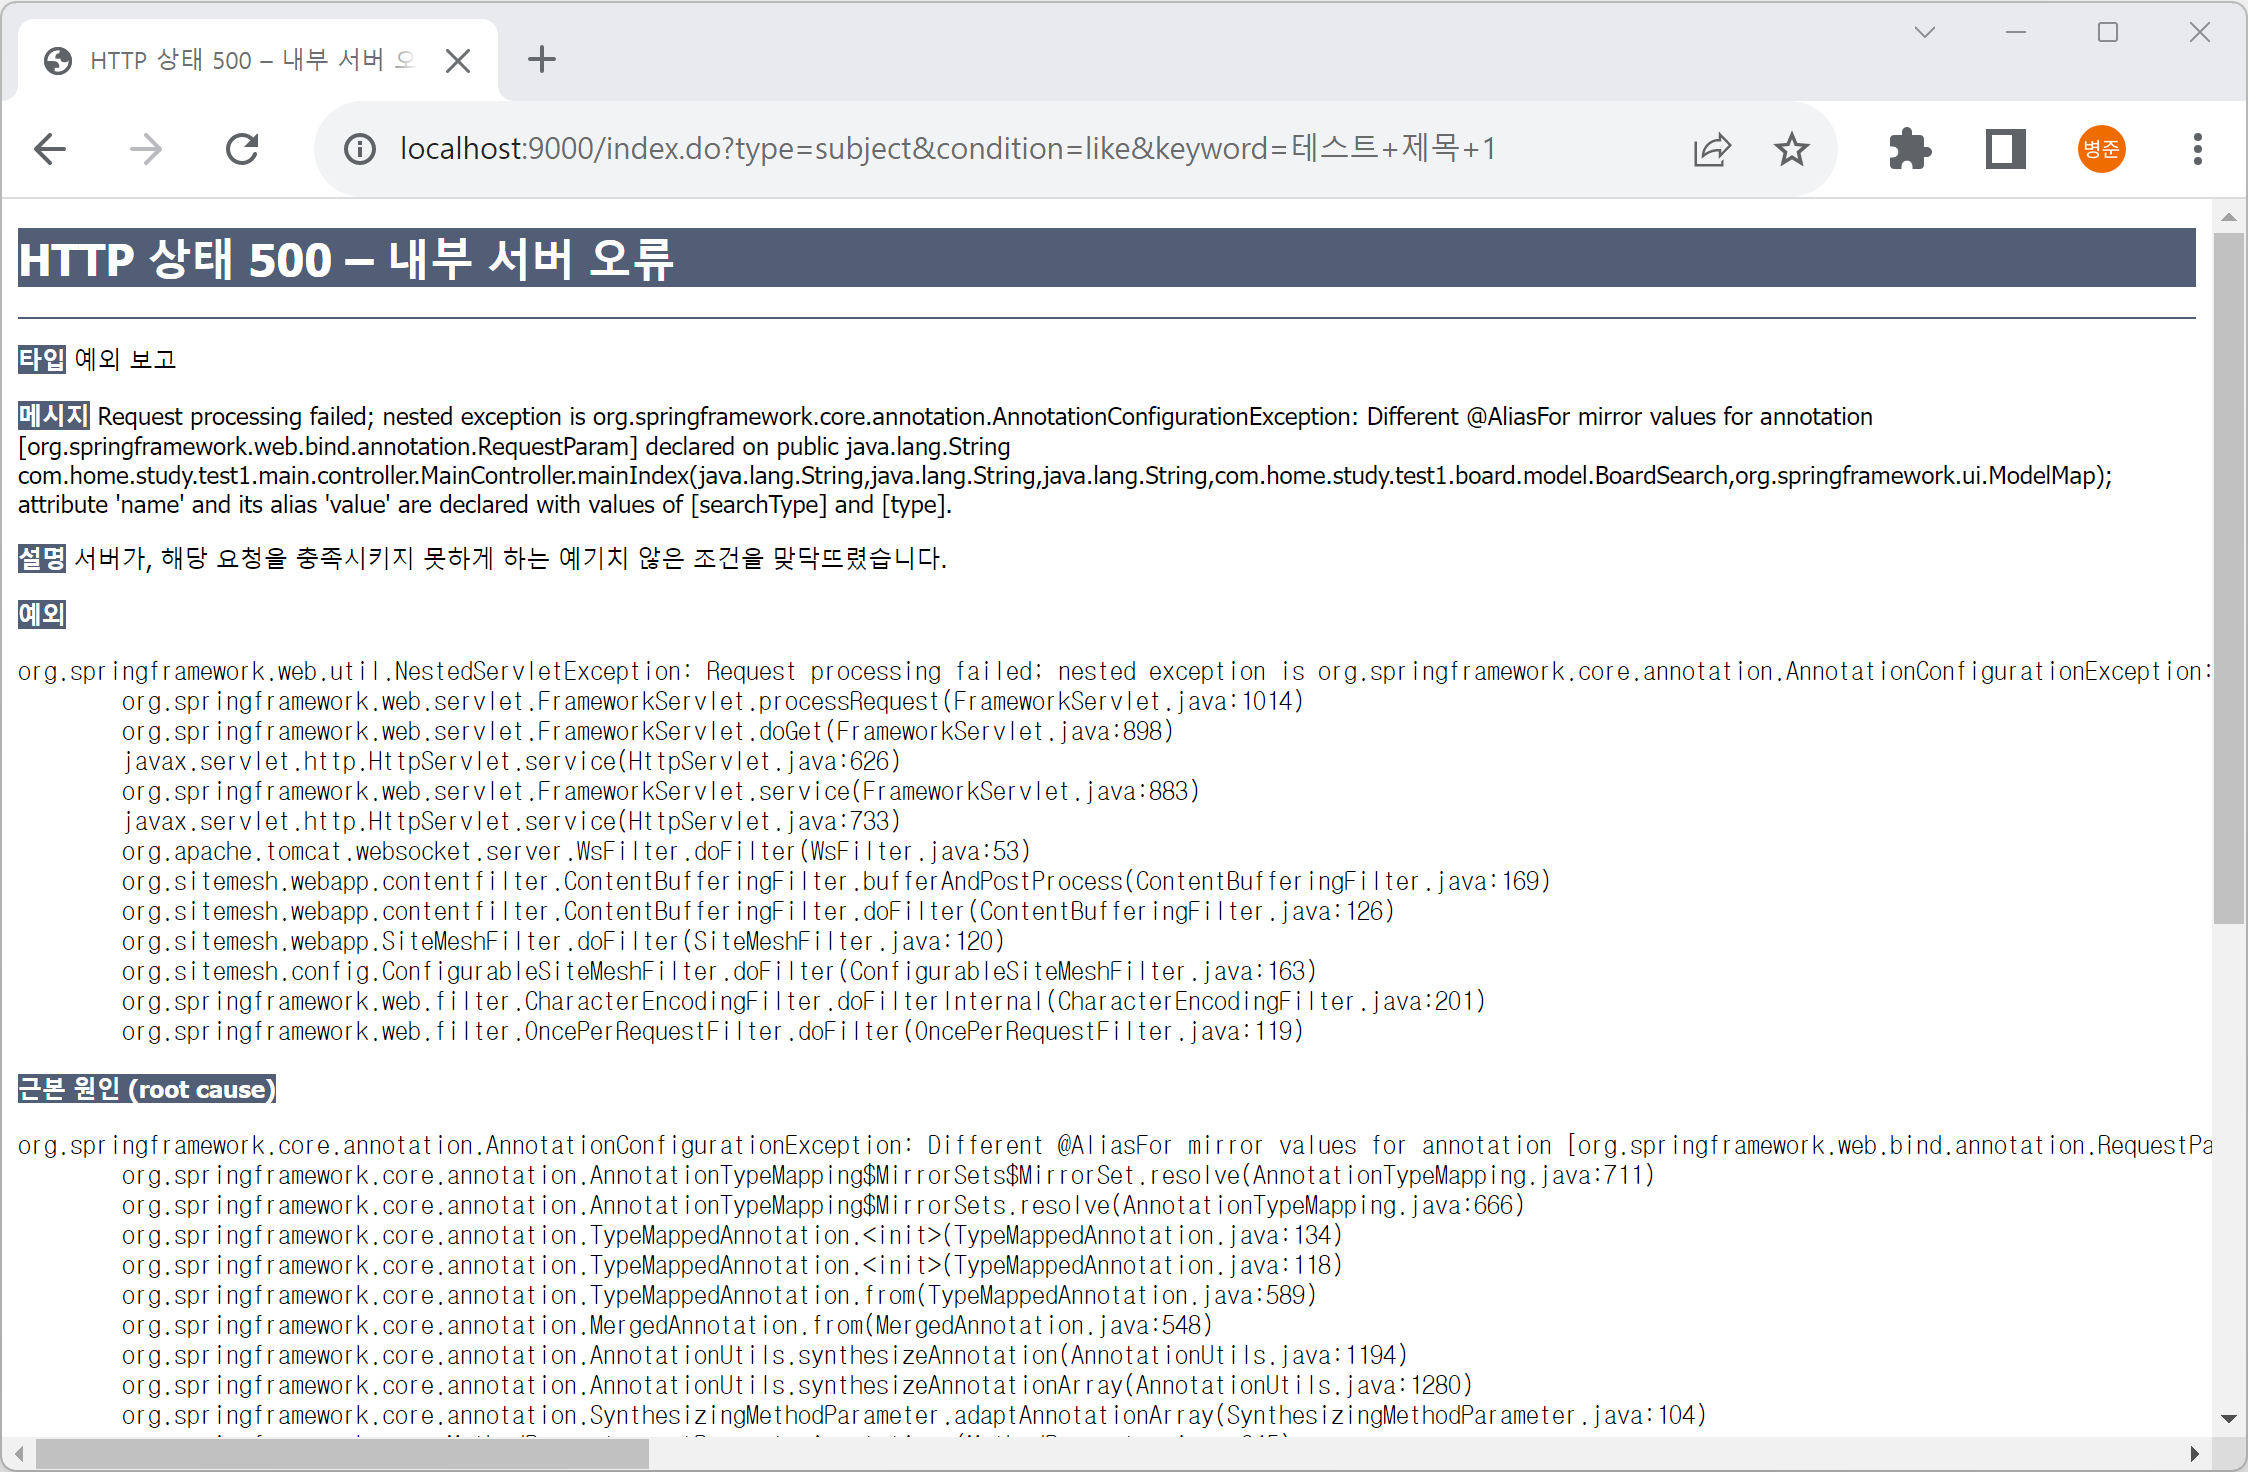2248x1472 pixels.
Task: Click the vertical scrollbar up arrow
Action: (x=2228, y=217)
